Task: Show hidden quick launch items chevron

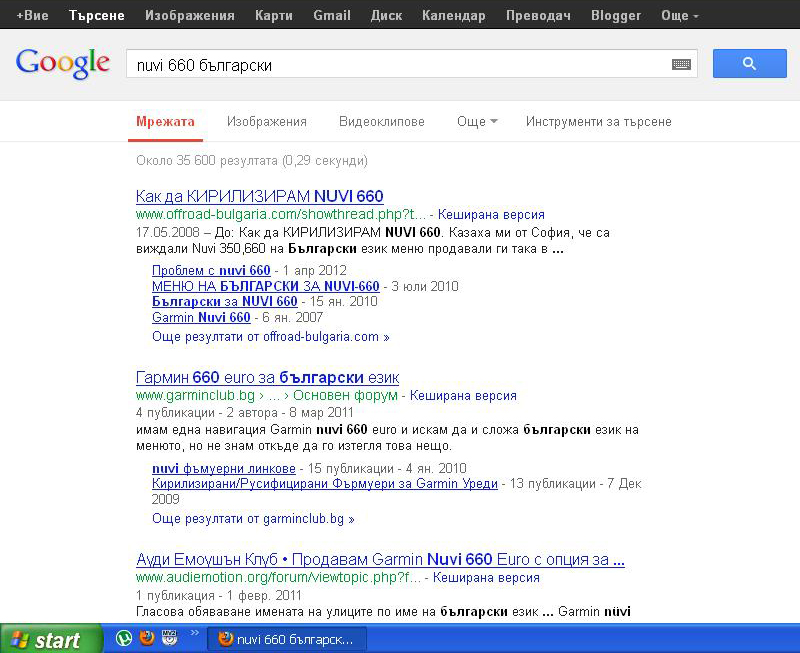Action: click(194, 633)
